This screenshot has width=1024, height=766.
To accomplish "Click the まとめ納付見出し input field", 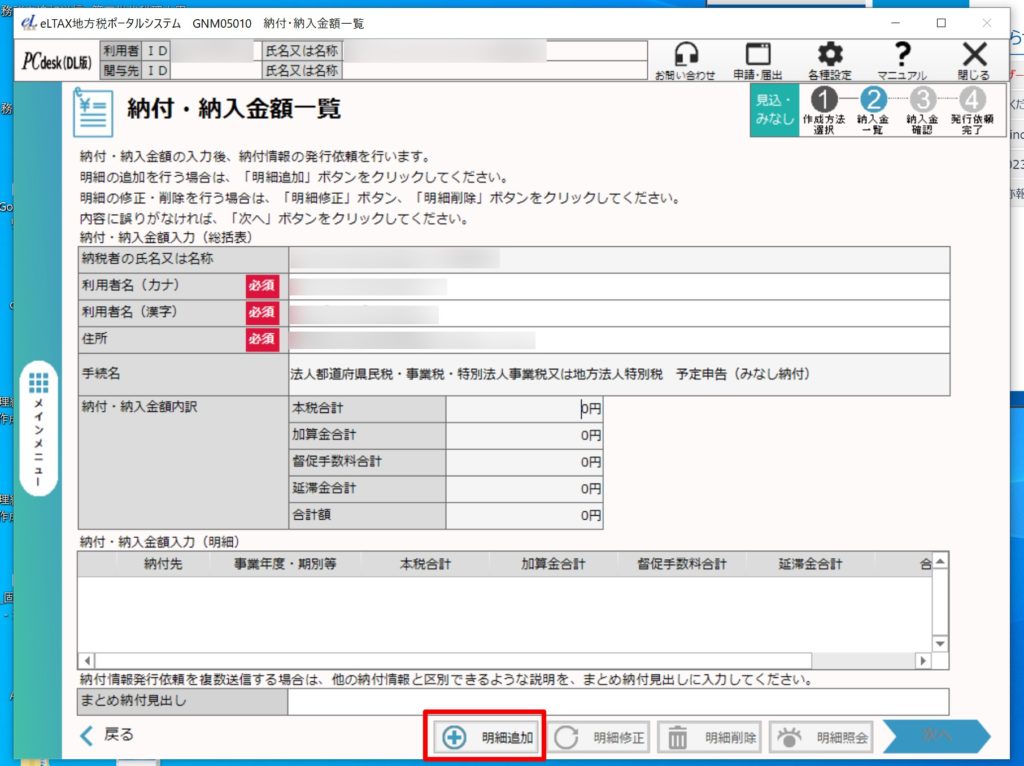I will click(x=617, y=702).
